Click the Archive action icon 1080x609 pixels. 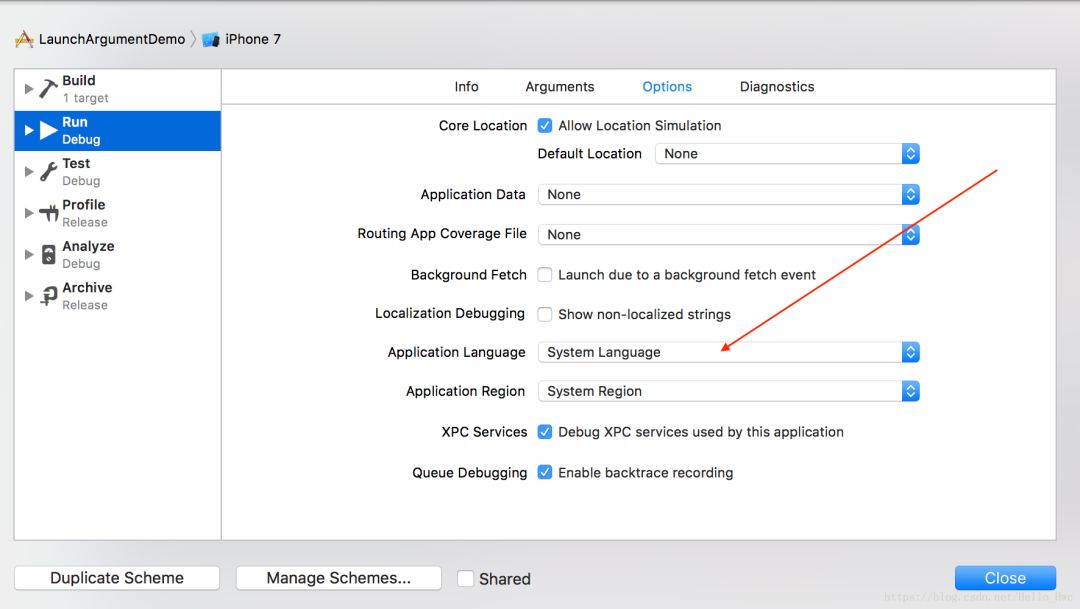[x=48, y=296]
